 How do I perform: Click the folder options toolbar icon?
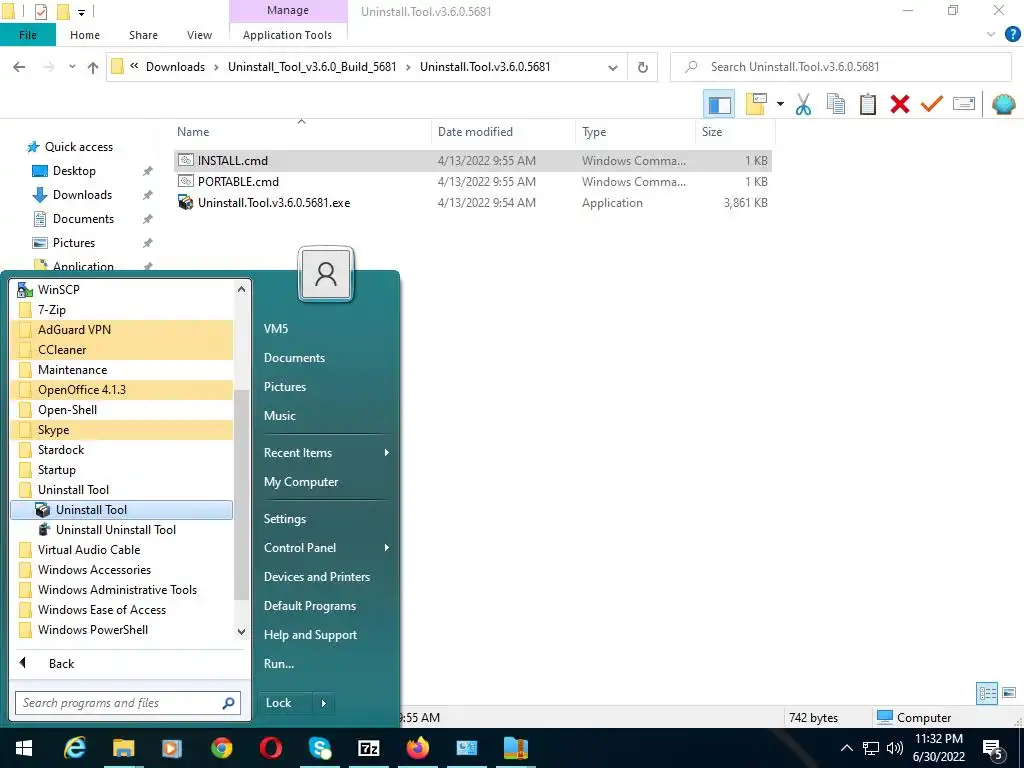point(756,104)
